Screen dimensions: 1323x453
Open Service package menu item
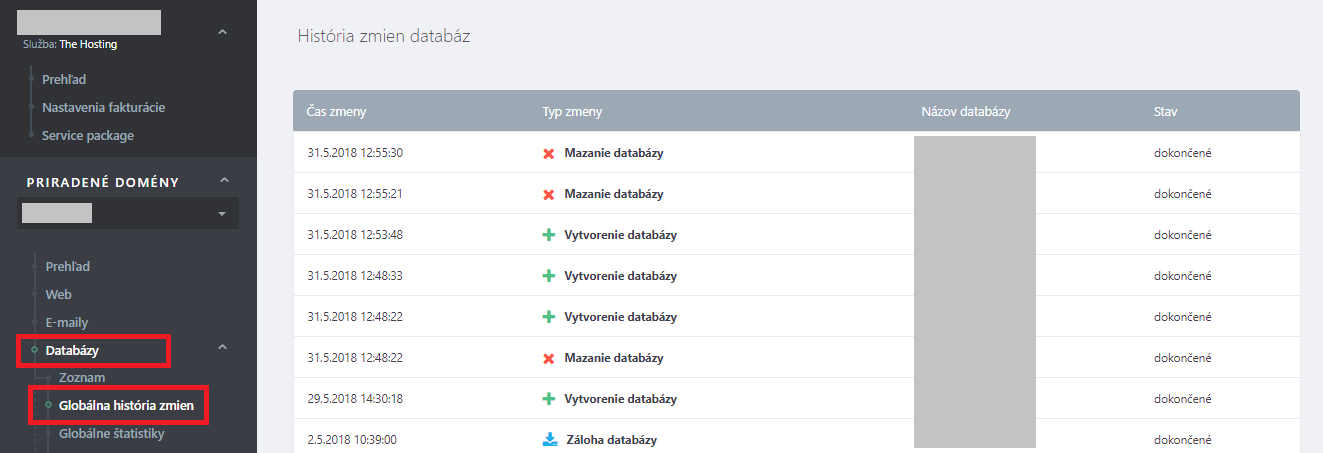tap(88, 135)
